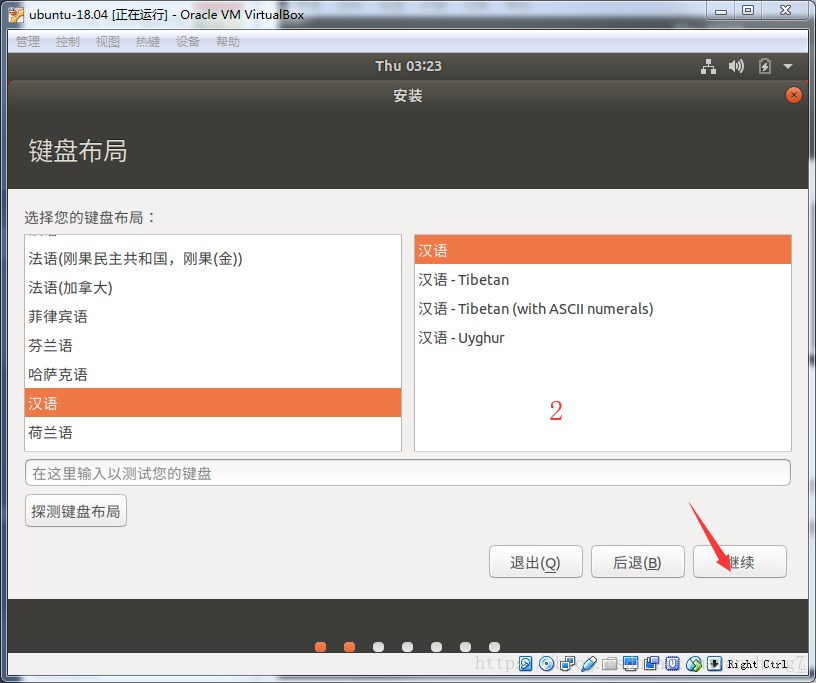Viewport: 816px width, 683px height.
Task: Select 荷兰语 in layout list
Action: (213, 432)
